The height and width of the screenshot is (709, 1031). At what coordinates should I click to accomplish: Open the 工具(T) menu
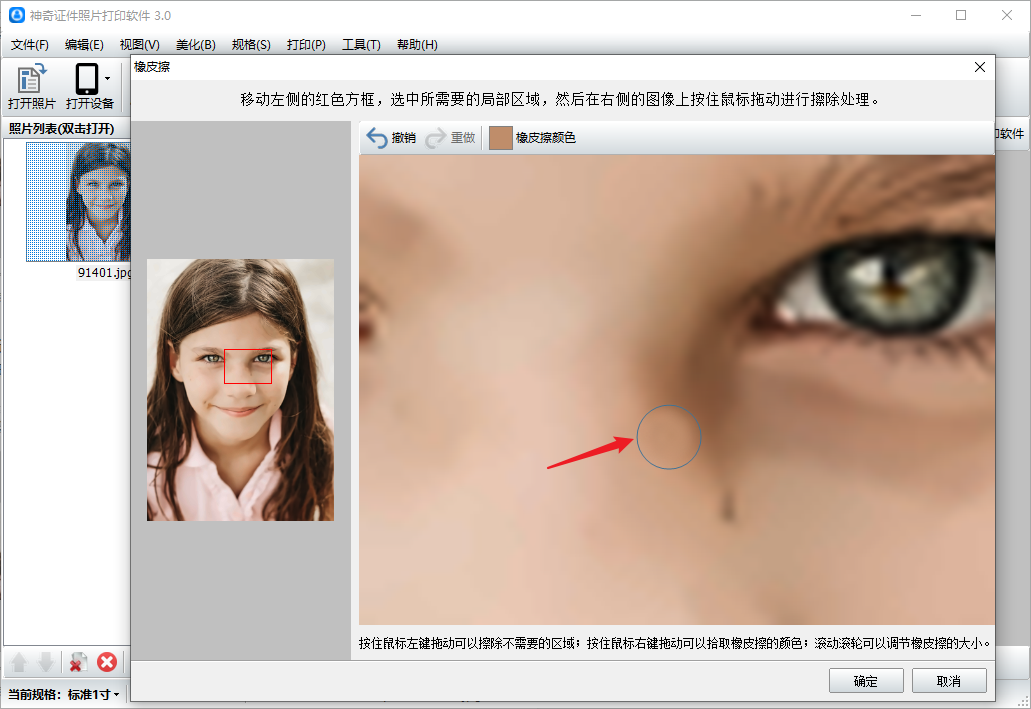pyautogui.click(x=361, y=45)
